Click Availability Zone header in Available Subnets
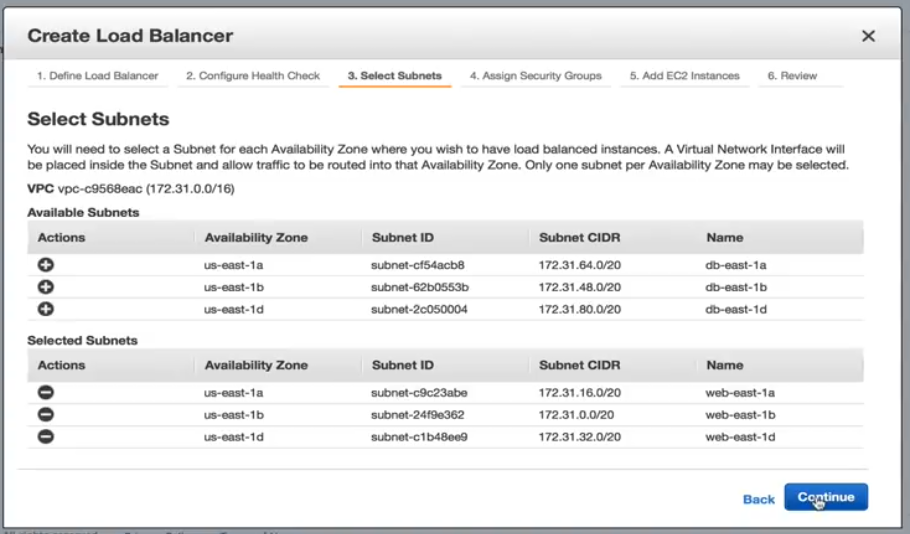 coord(256,238)
